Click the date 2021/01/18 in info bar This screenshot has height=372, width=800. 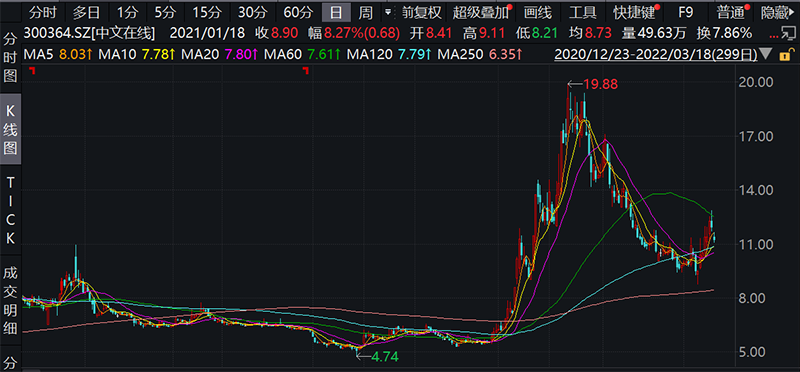coord(207,34)
